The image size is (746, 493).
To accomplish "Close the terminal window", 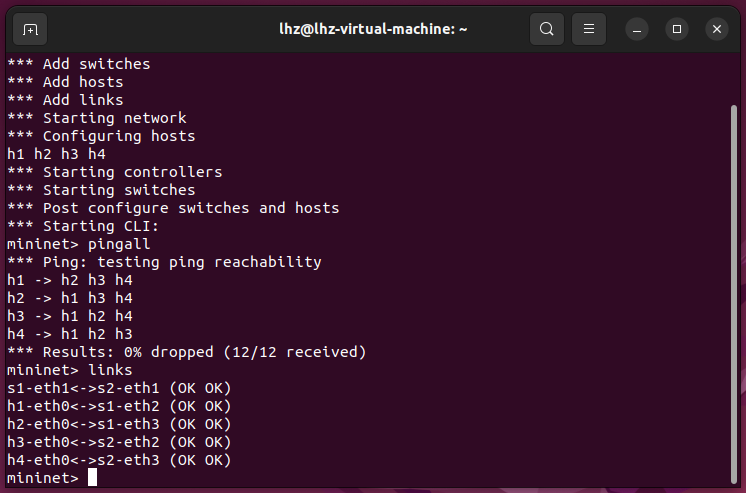I will coord(716,29).
